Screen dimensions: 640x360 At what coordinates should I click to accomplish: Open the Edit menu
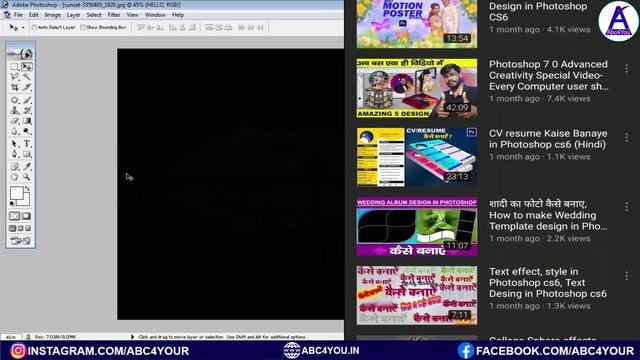(33, 15)
